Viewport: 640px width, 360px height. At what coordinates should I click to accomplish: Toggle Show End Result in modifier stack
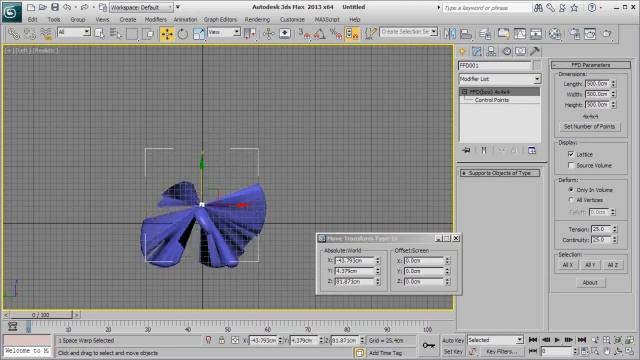[x=484, y=150]
